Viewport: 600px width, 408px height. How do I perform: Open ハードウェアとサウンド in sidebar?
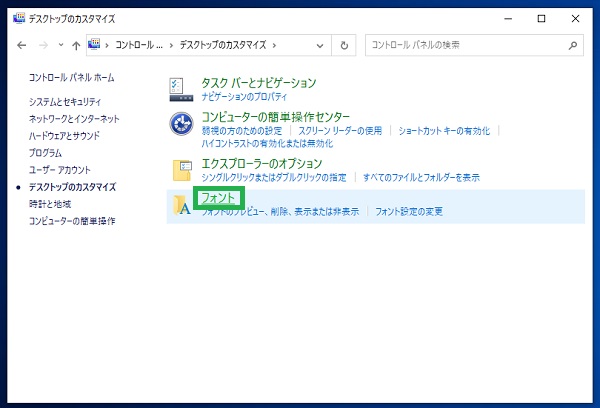64,136
